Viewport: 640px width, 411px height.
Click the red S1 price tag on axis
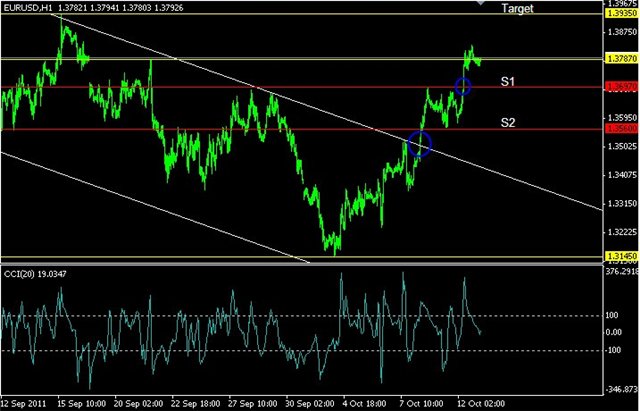[x=621, y=88]
